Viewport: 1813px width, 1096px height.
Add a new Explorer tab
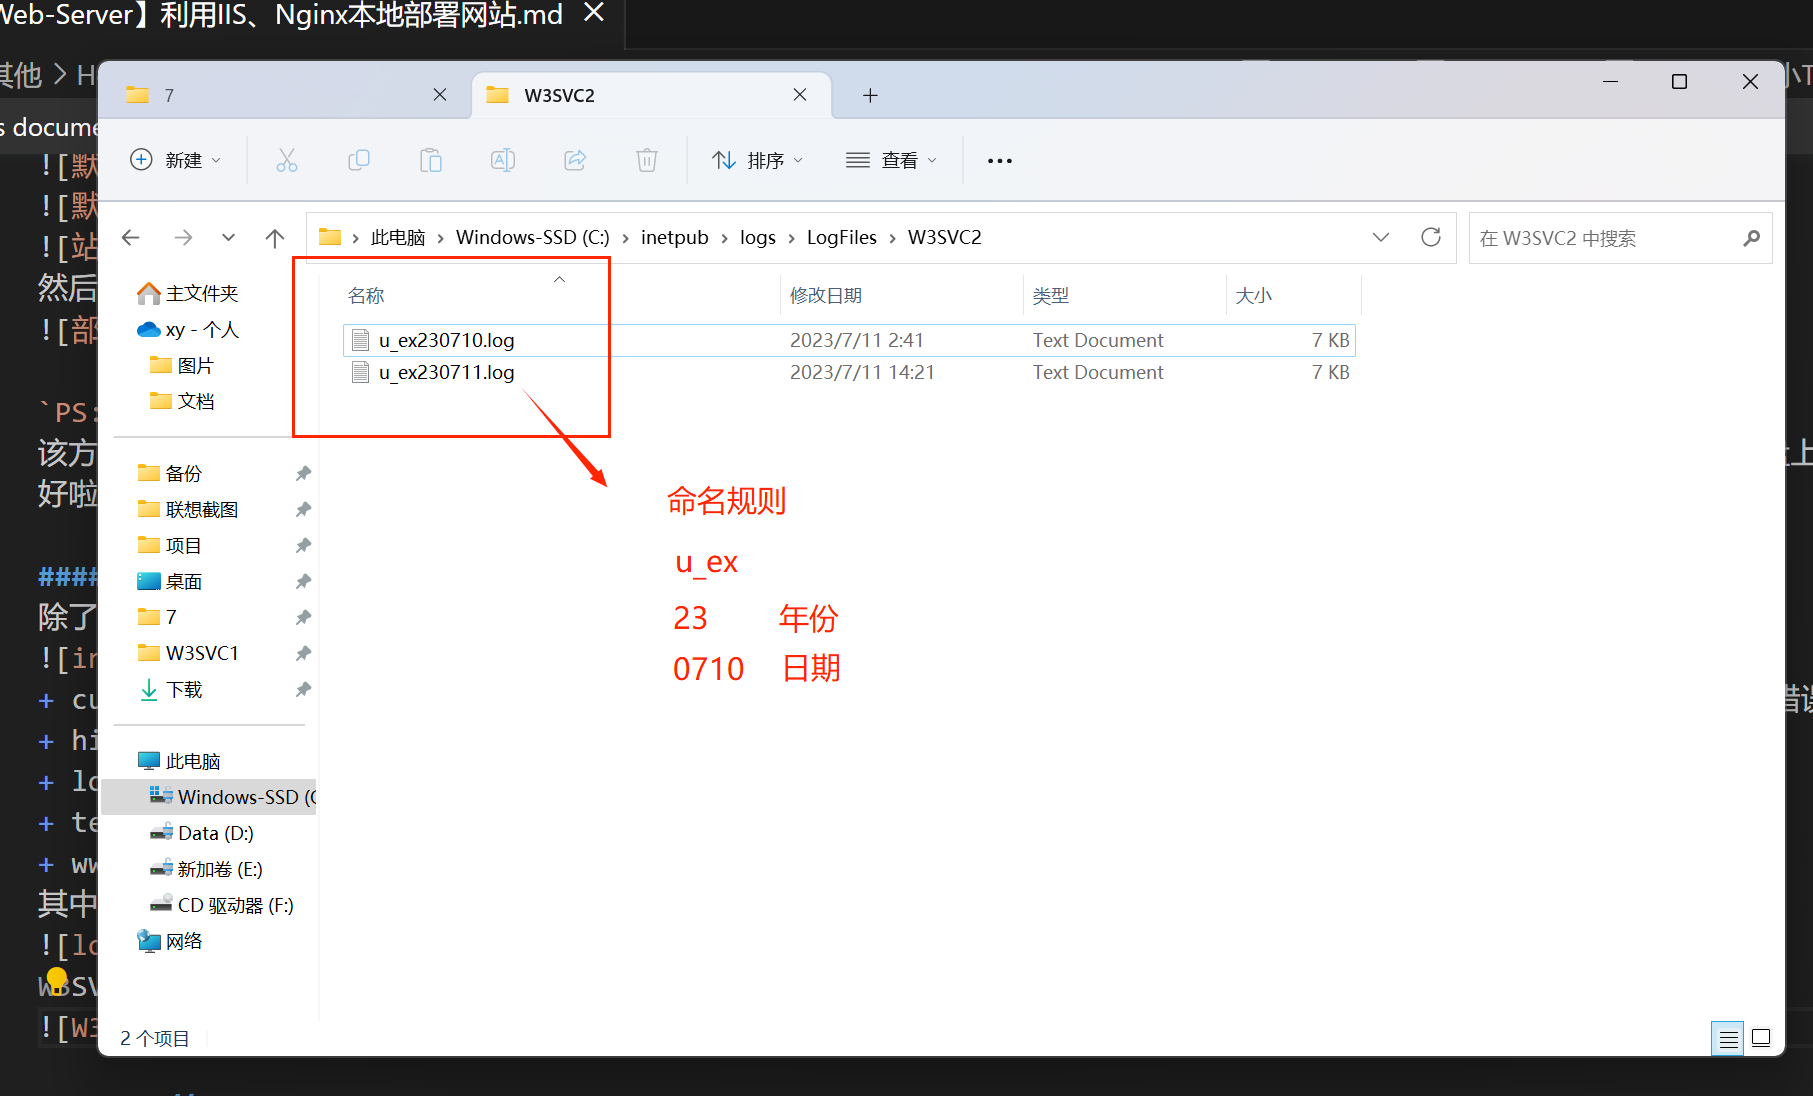[x=870, y=95]
